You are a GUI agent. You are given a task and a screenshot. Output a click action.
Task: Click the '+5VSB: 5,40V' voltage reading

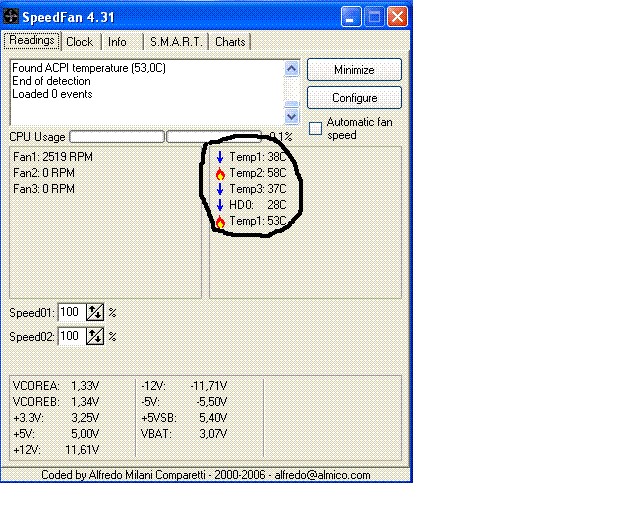click(184, 418)
